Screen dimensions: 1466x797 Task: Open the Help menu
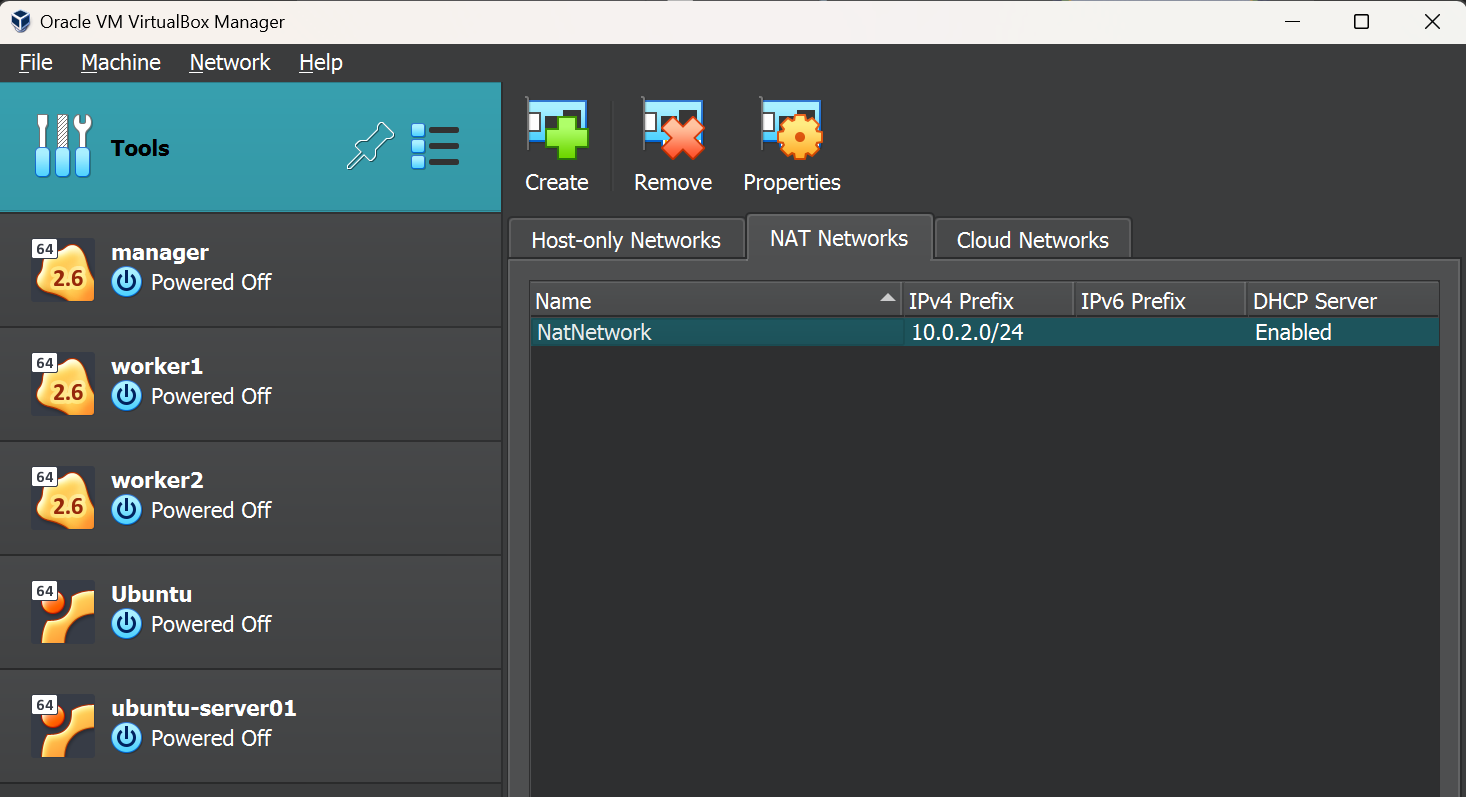click(x=320, y=63)
